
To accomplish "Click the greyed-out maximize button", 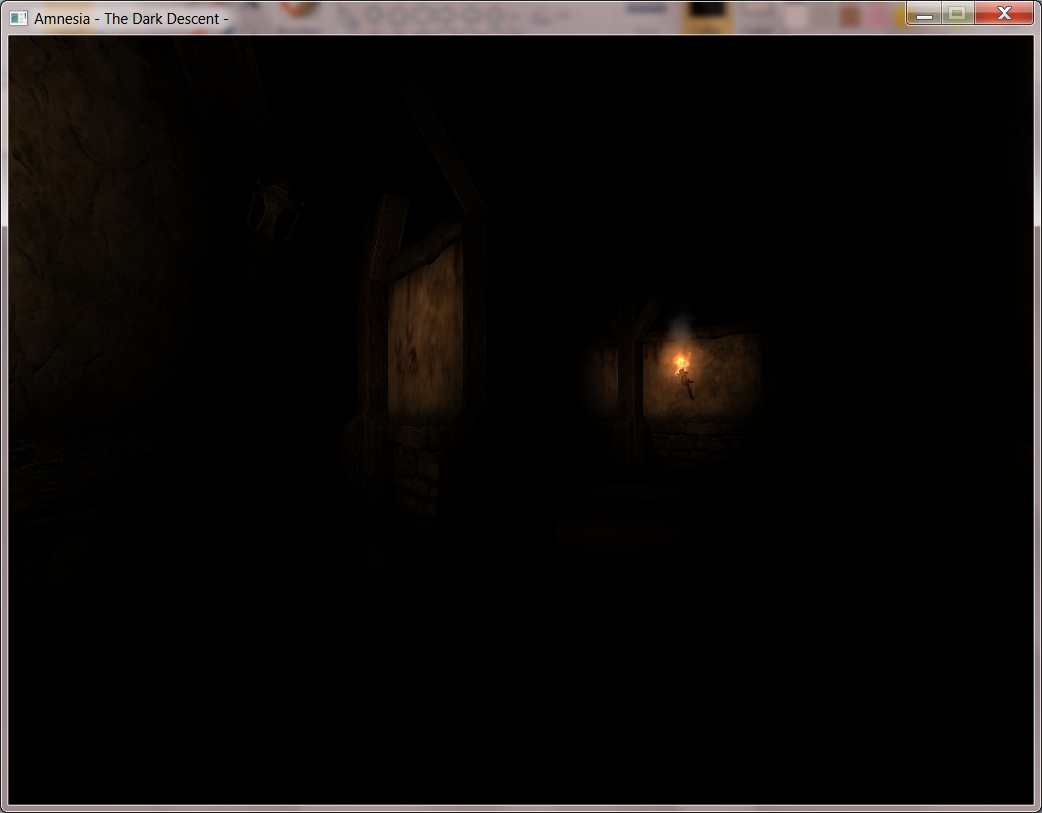I will coord(956,14).
